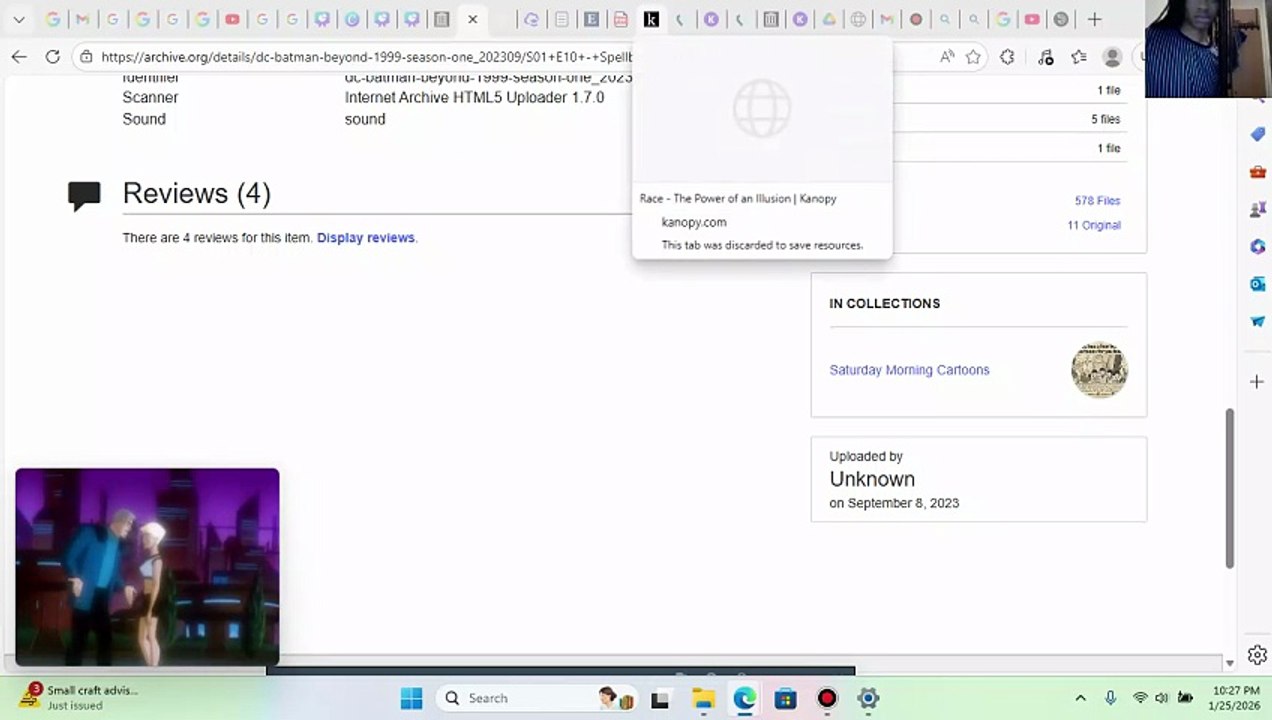Switch to the dark globe tab before new tab button
1272x720 pixels.
tap(1061, 19)
